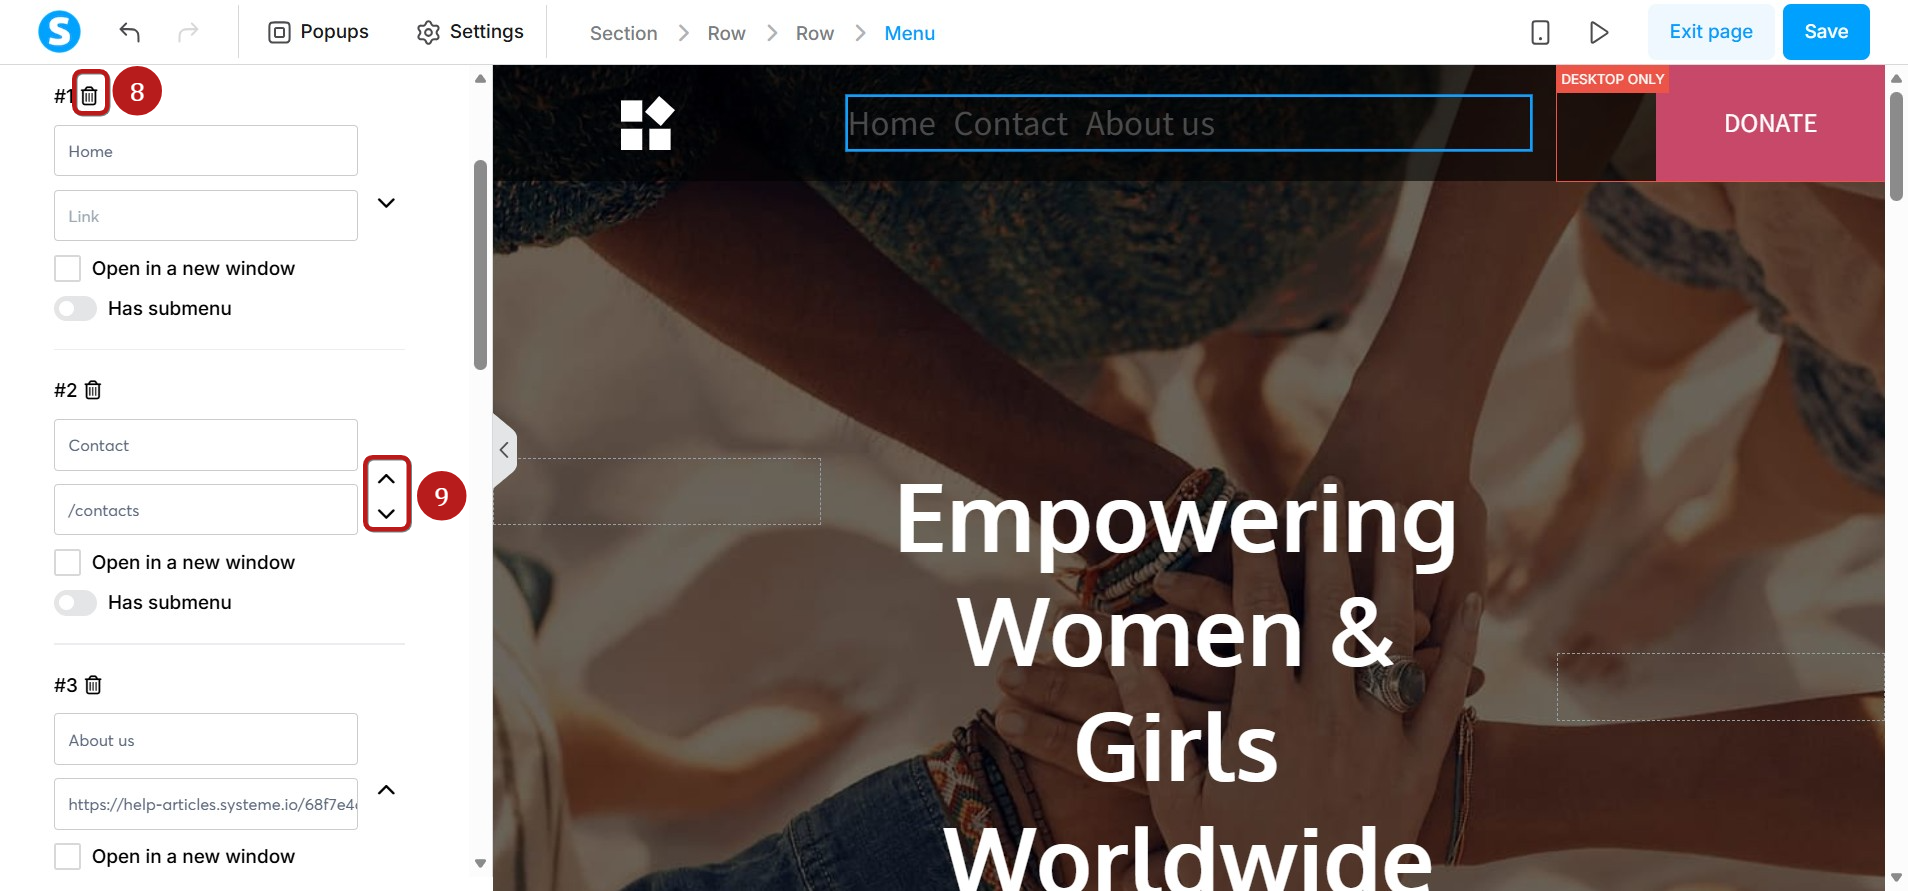
Task: Move About us item up with chevron
Action: click(x=386, y=790)
